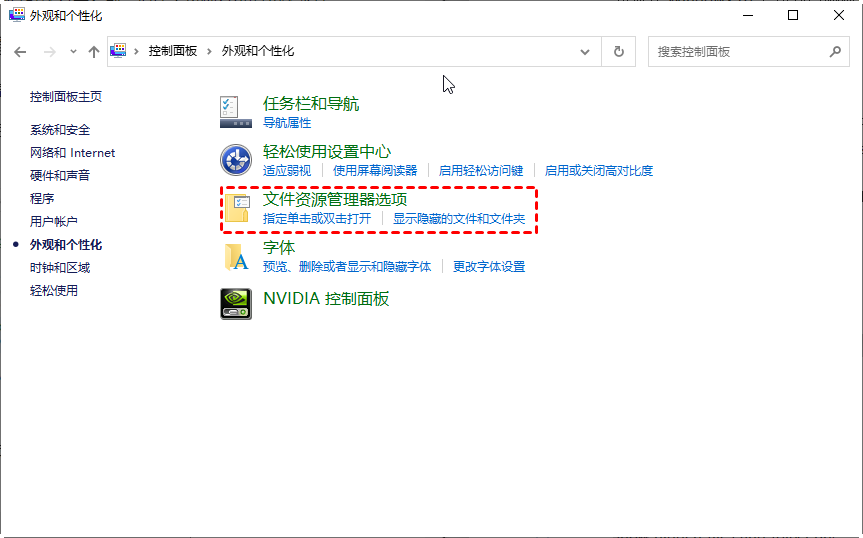Screen dimensions: 863x538
Task: Click 预览、删除或者显示和隐藏字体 link
Action: pos(347,267)
